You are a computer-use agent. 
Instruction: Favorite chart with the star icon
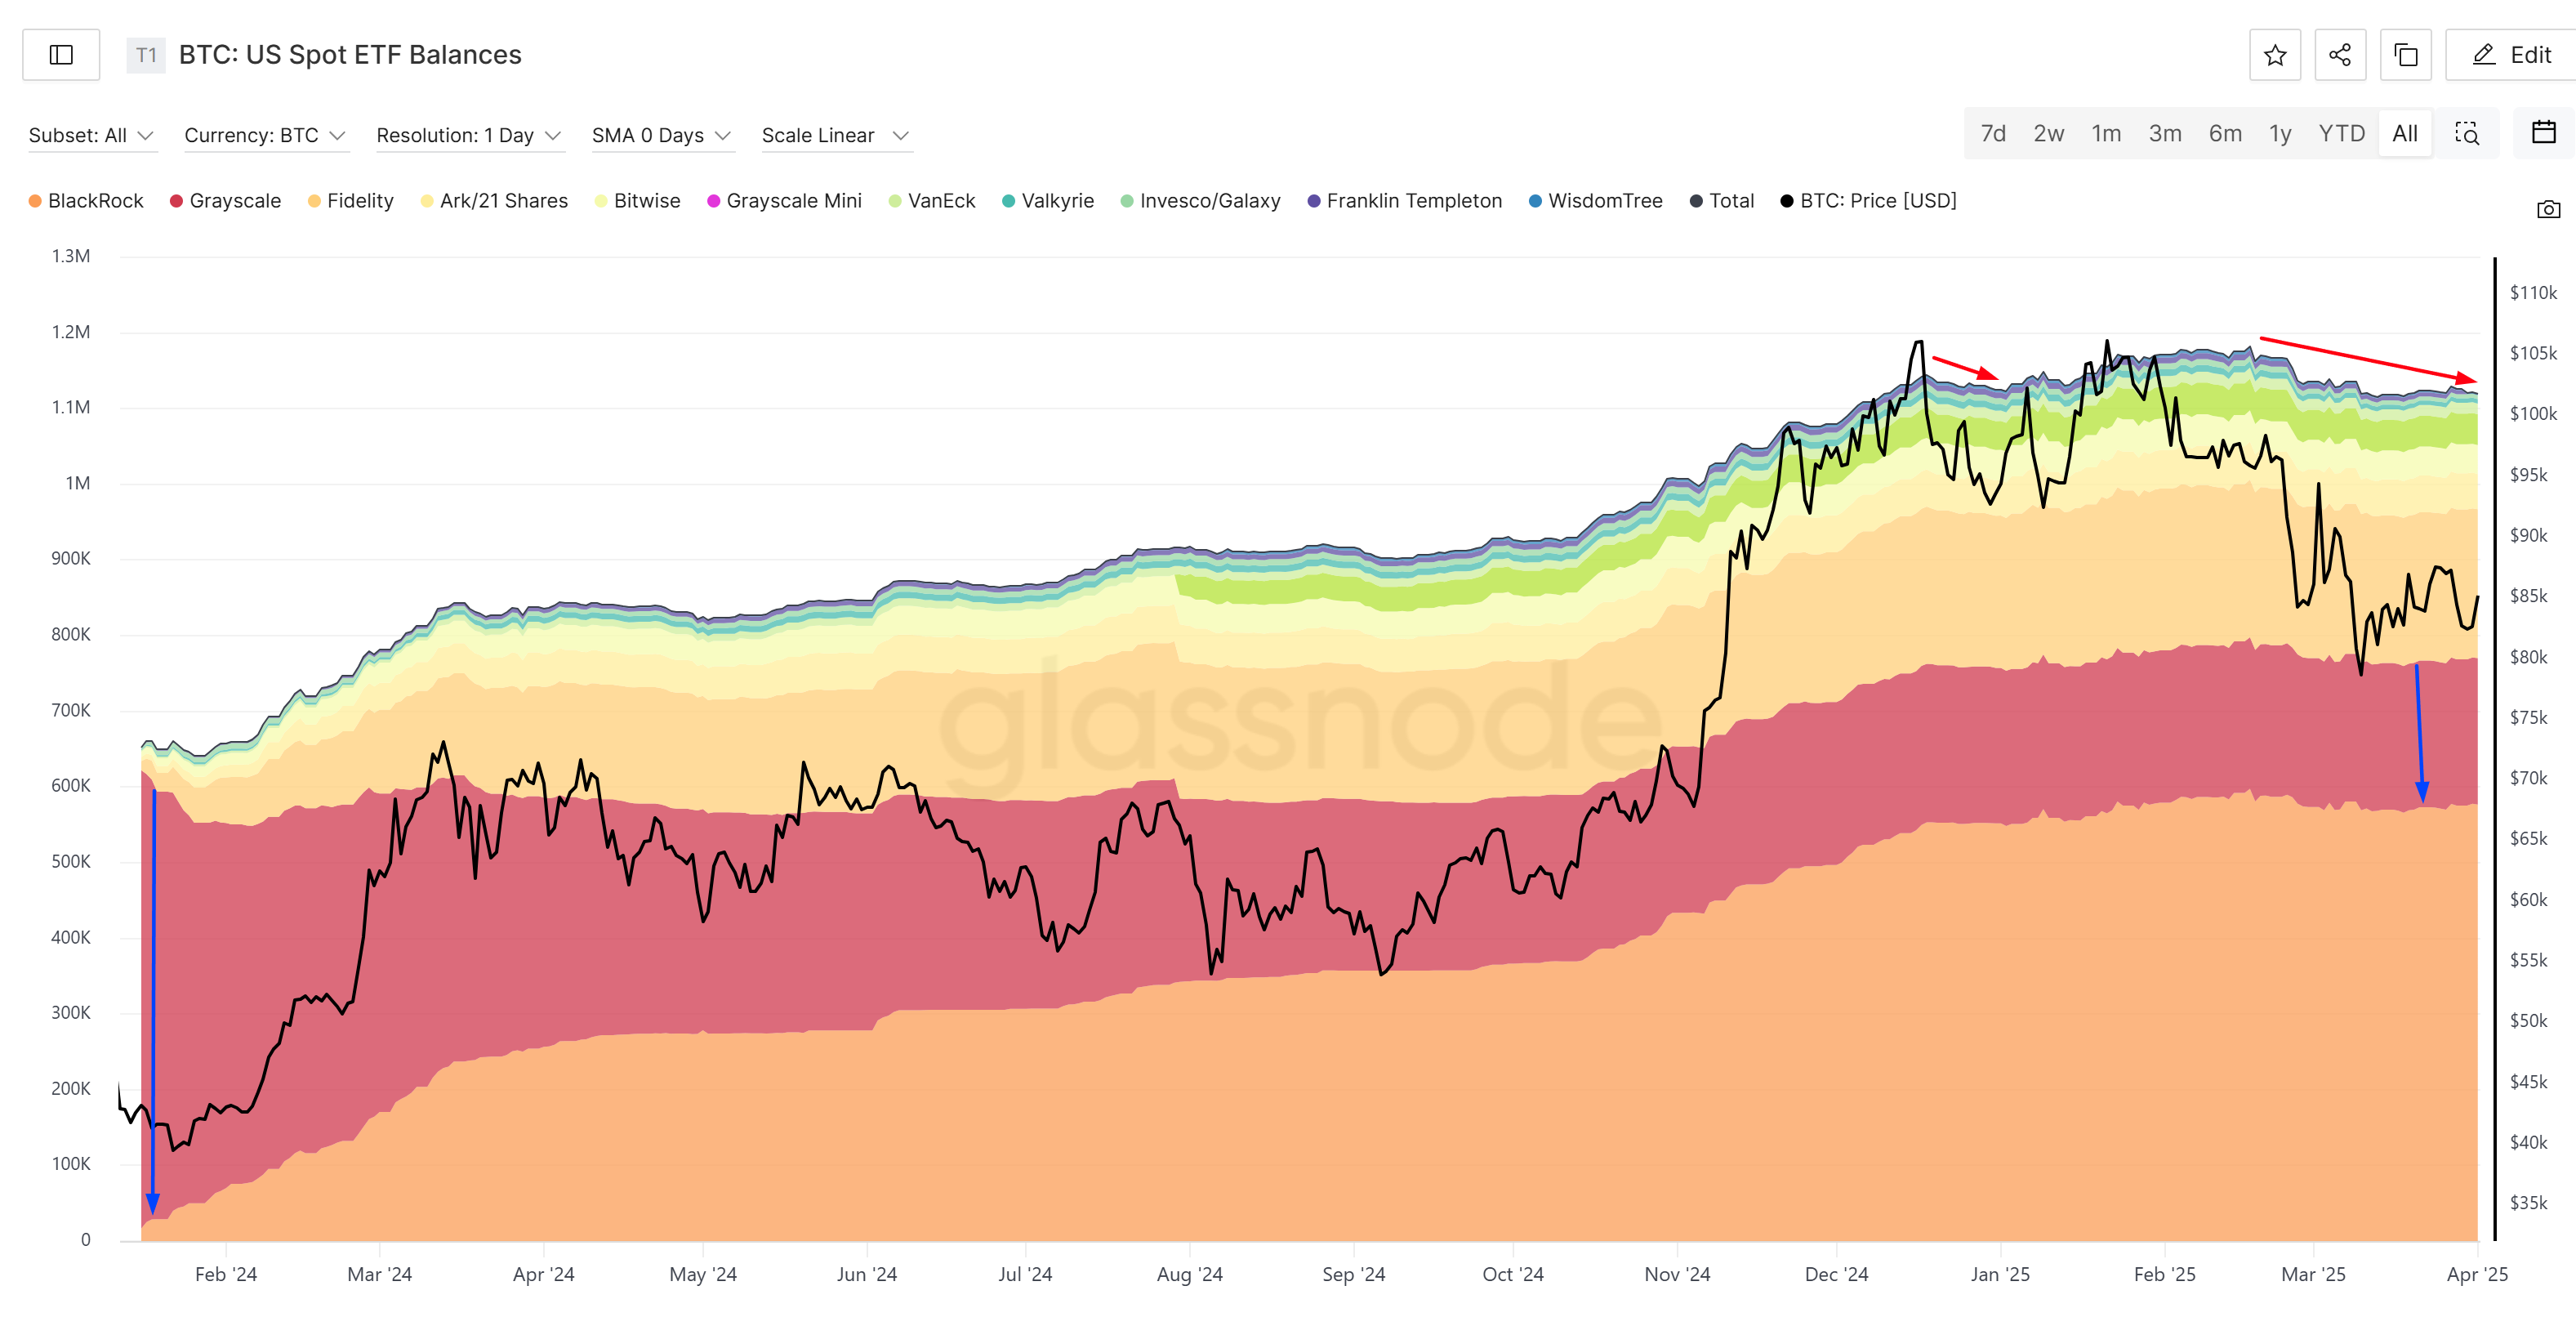pyautogui.click(x=2274, y=55)
